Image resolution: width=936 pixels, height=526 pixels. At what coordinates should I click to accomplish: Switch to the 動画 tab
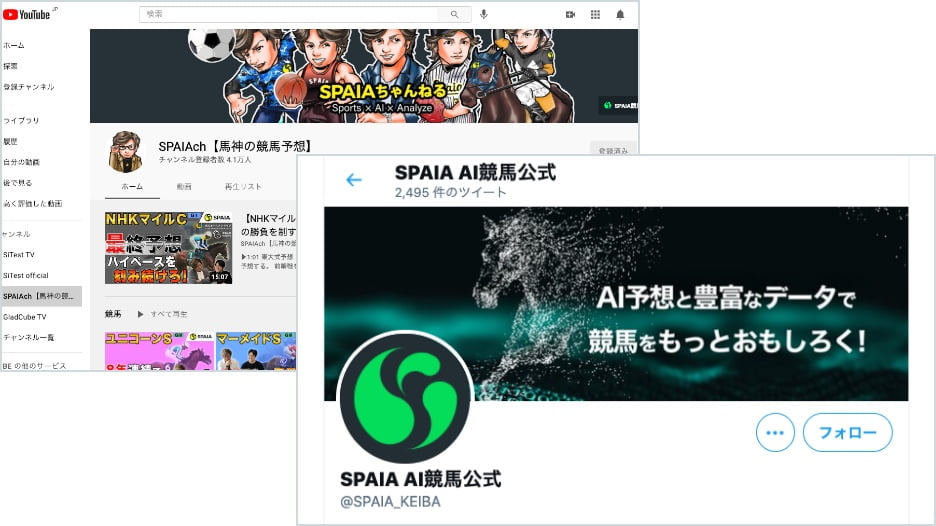[184, 187]
